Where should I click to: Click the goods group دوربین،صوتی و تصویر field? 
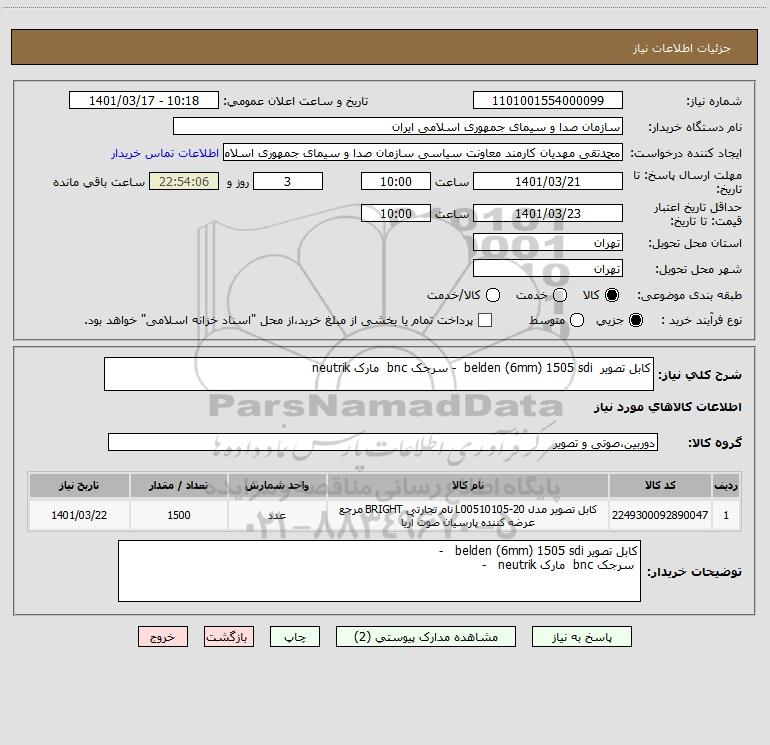[383, 442]
